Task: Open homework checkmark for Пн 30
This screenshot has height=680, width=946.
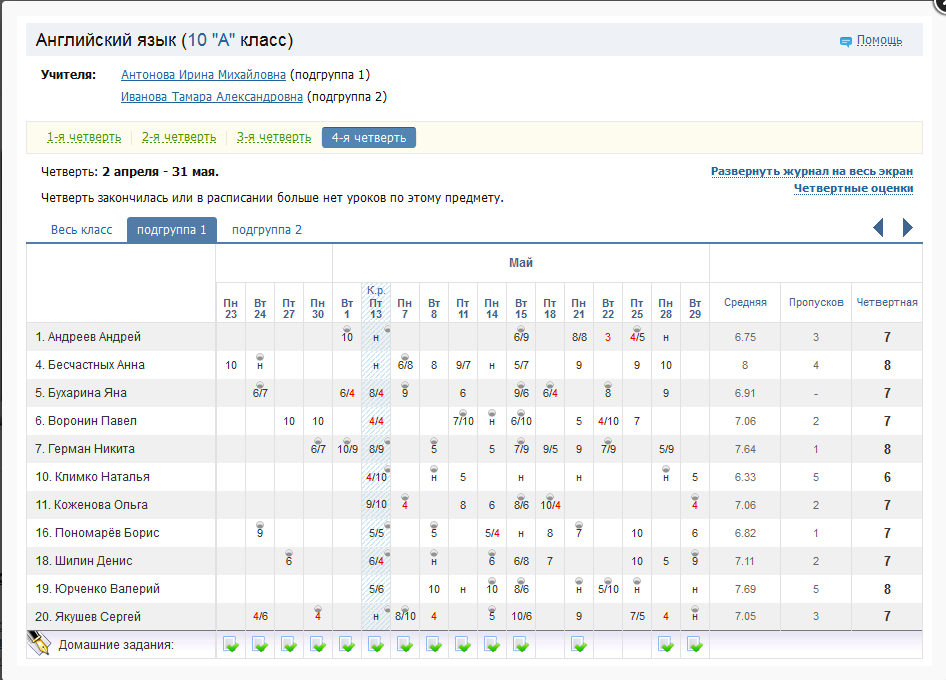Action: (x=318, y=645)
